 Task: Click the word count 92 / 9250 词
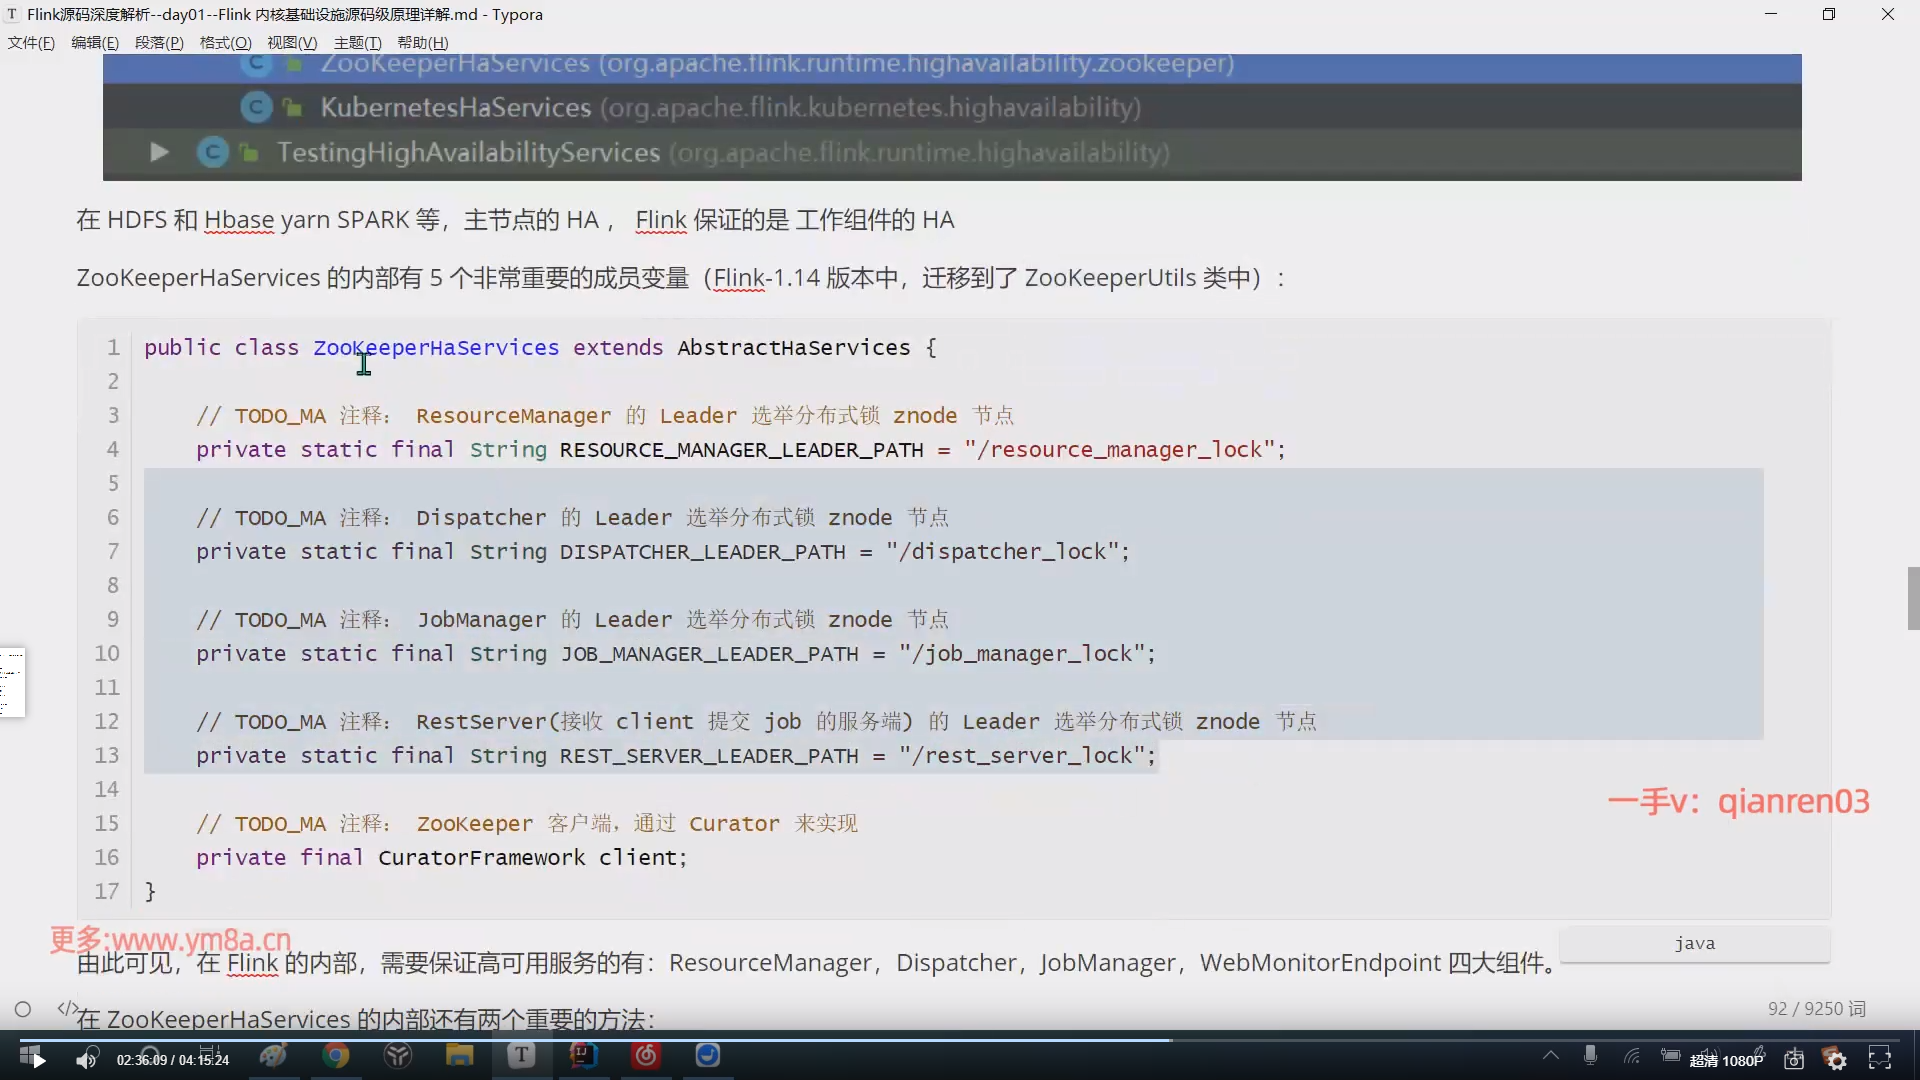click(x=1816, y=1009)
